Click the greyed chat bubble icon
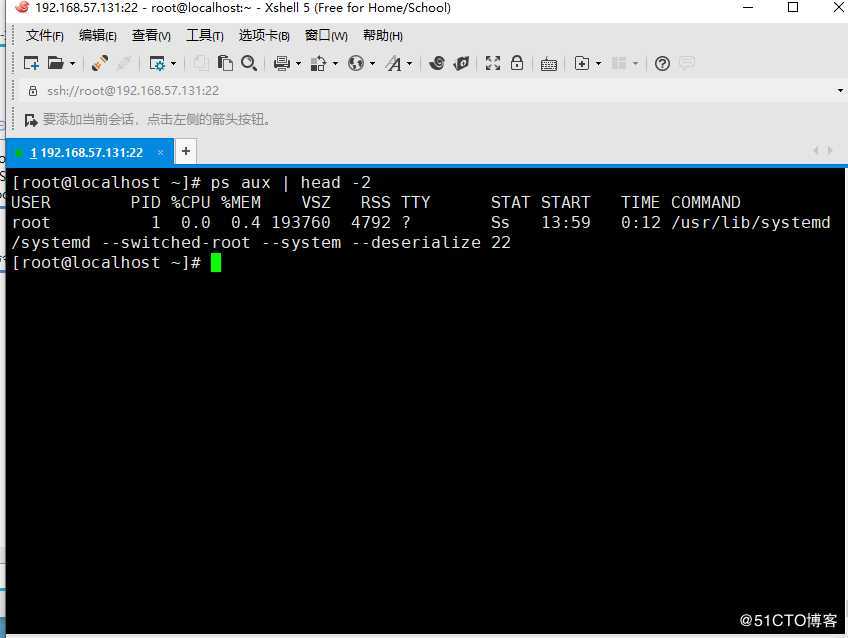This screenshot has width=848, height=638. 687,63
